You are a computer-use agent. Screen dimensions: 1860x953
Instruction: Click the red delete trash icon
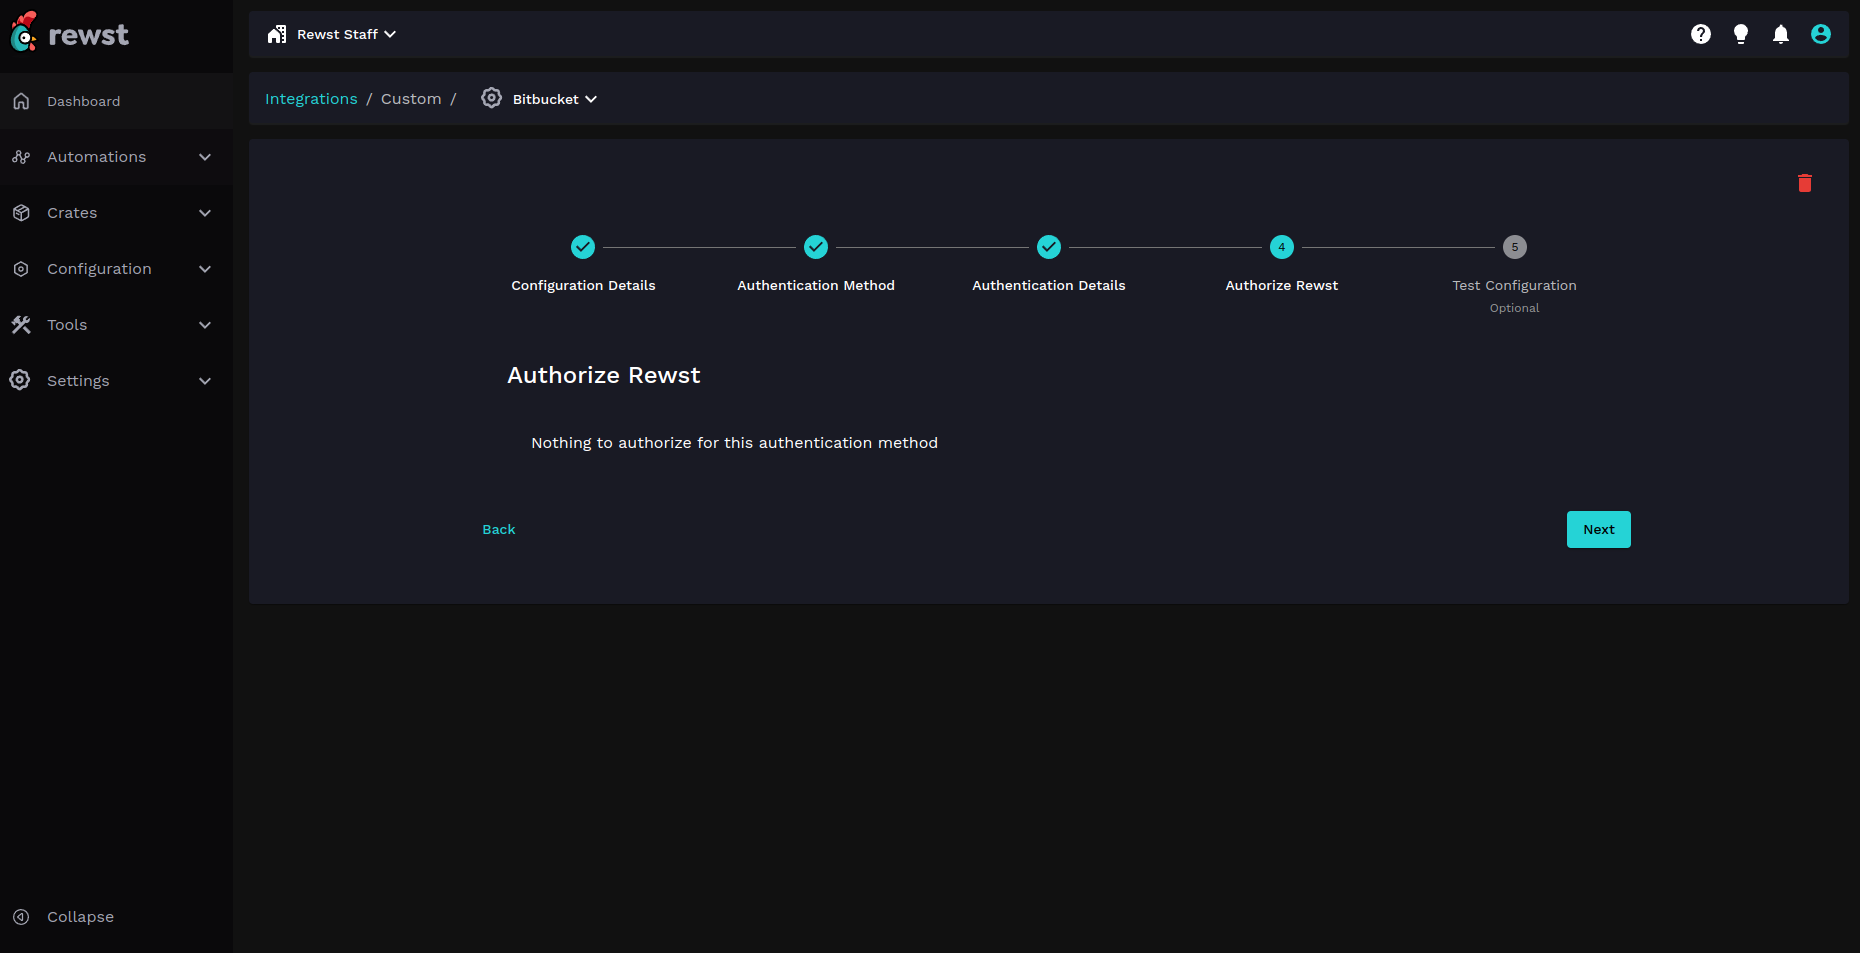point(1804,183)
